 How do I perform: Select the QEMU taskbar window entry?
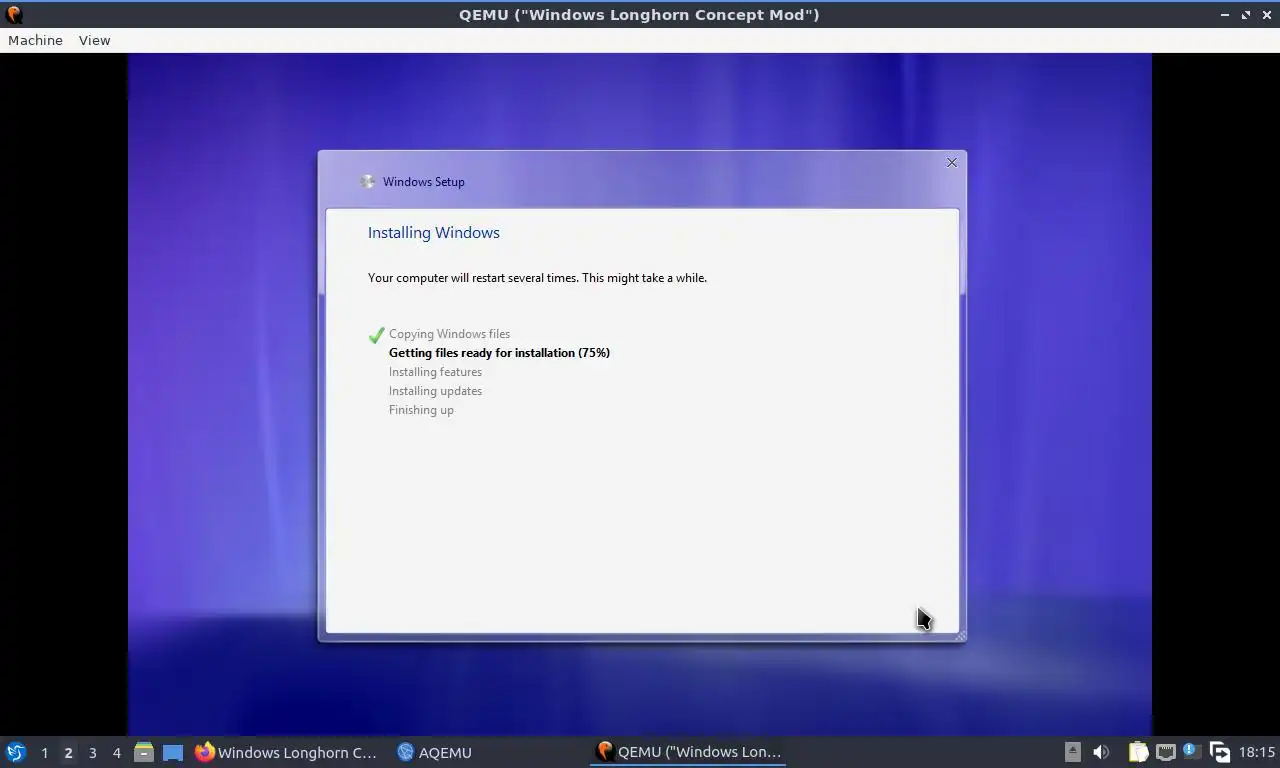[x=688, y=752]
